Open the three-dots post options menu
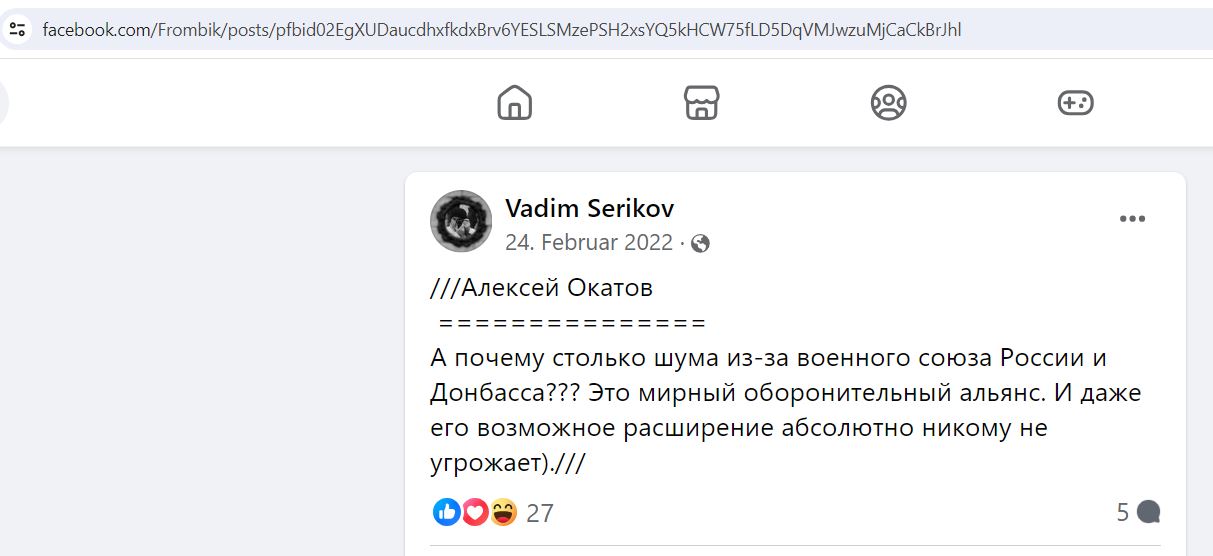Viewport: 1213px width, 556px height. [1132, 219]
